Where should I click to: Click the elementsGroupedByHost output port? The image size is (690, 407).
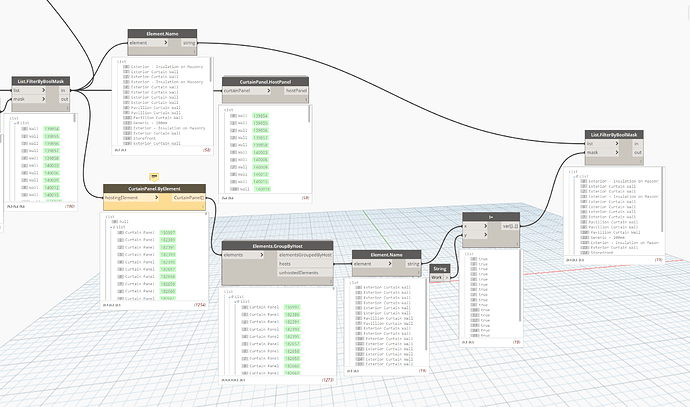pos(305,255)
